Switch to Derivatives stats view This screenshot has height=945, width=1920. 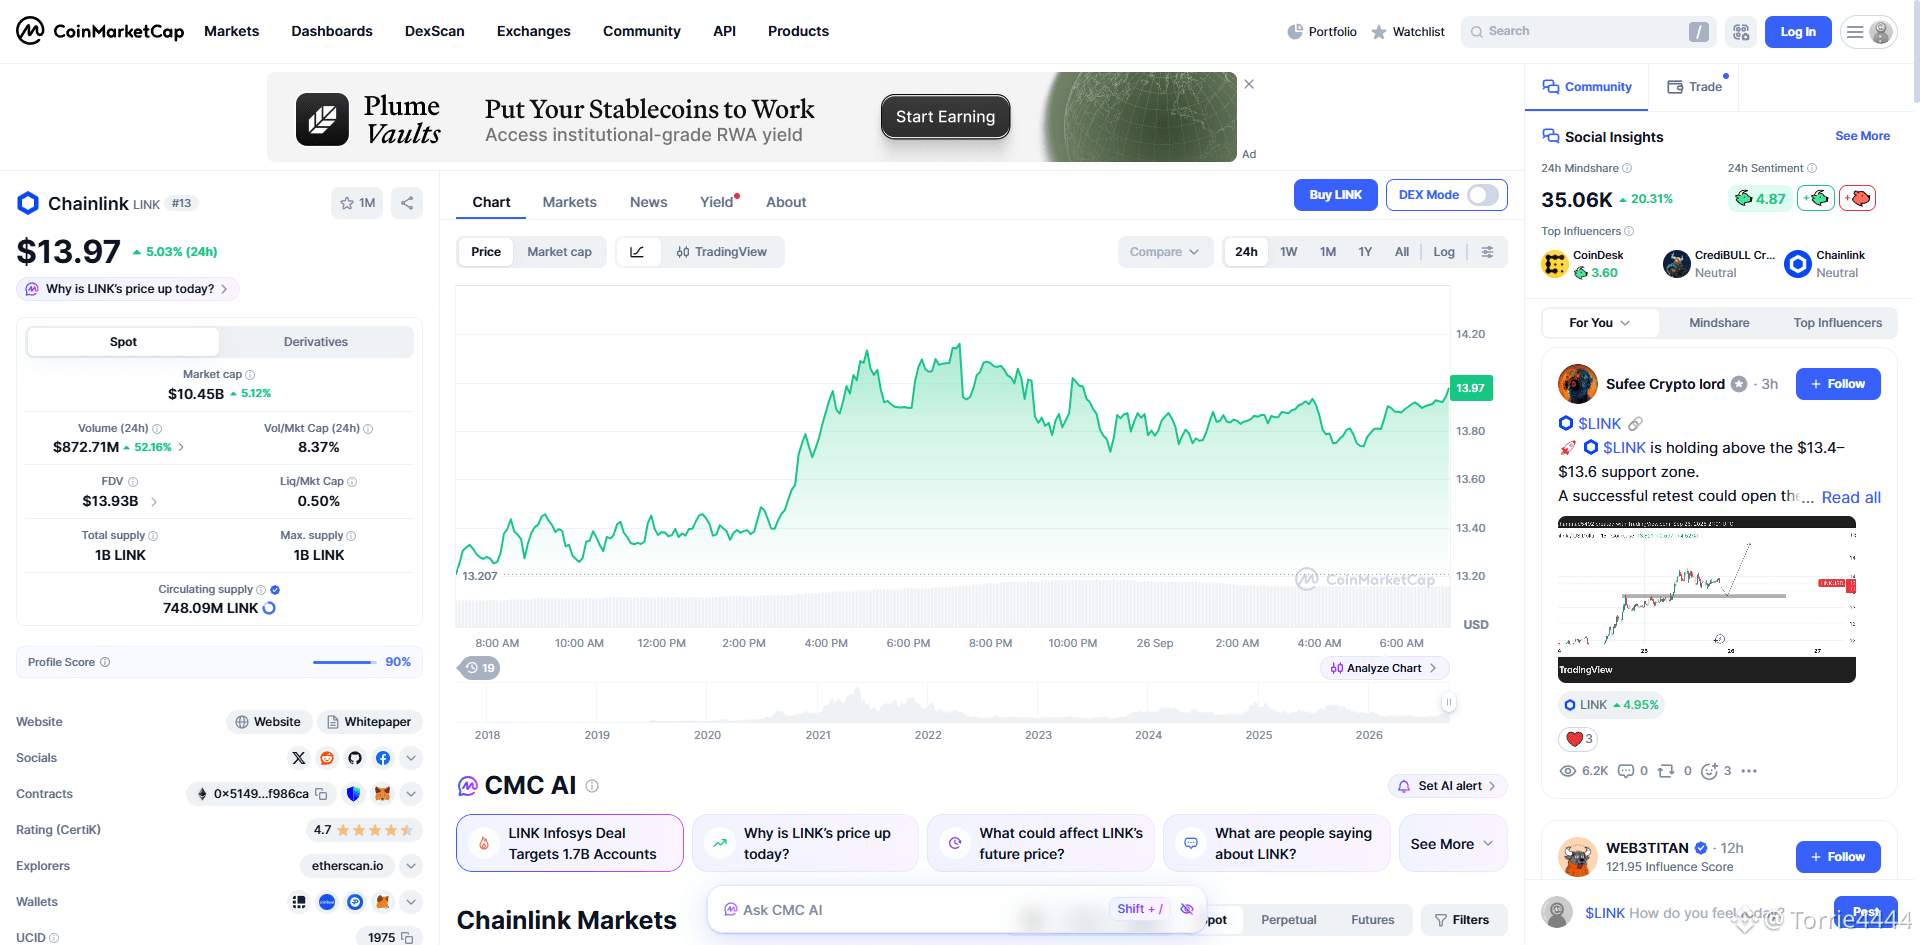point(316,342)
